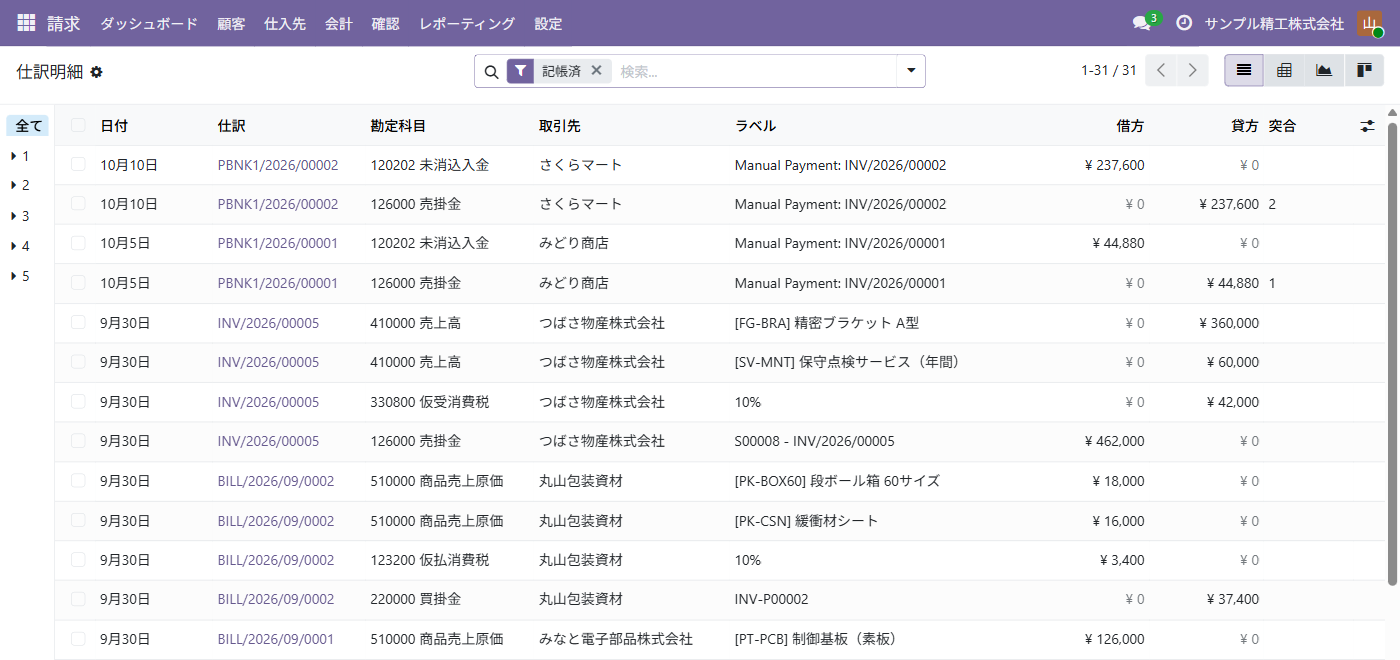Screen dimensions: 1400x660
Task: Toggle the select-all checkbox in header
Action: pyautogui.click(x=78, y=125)
